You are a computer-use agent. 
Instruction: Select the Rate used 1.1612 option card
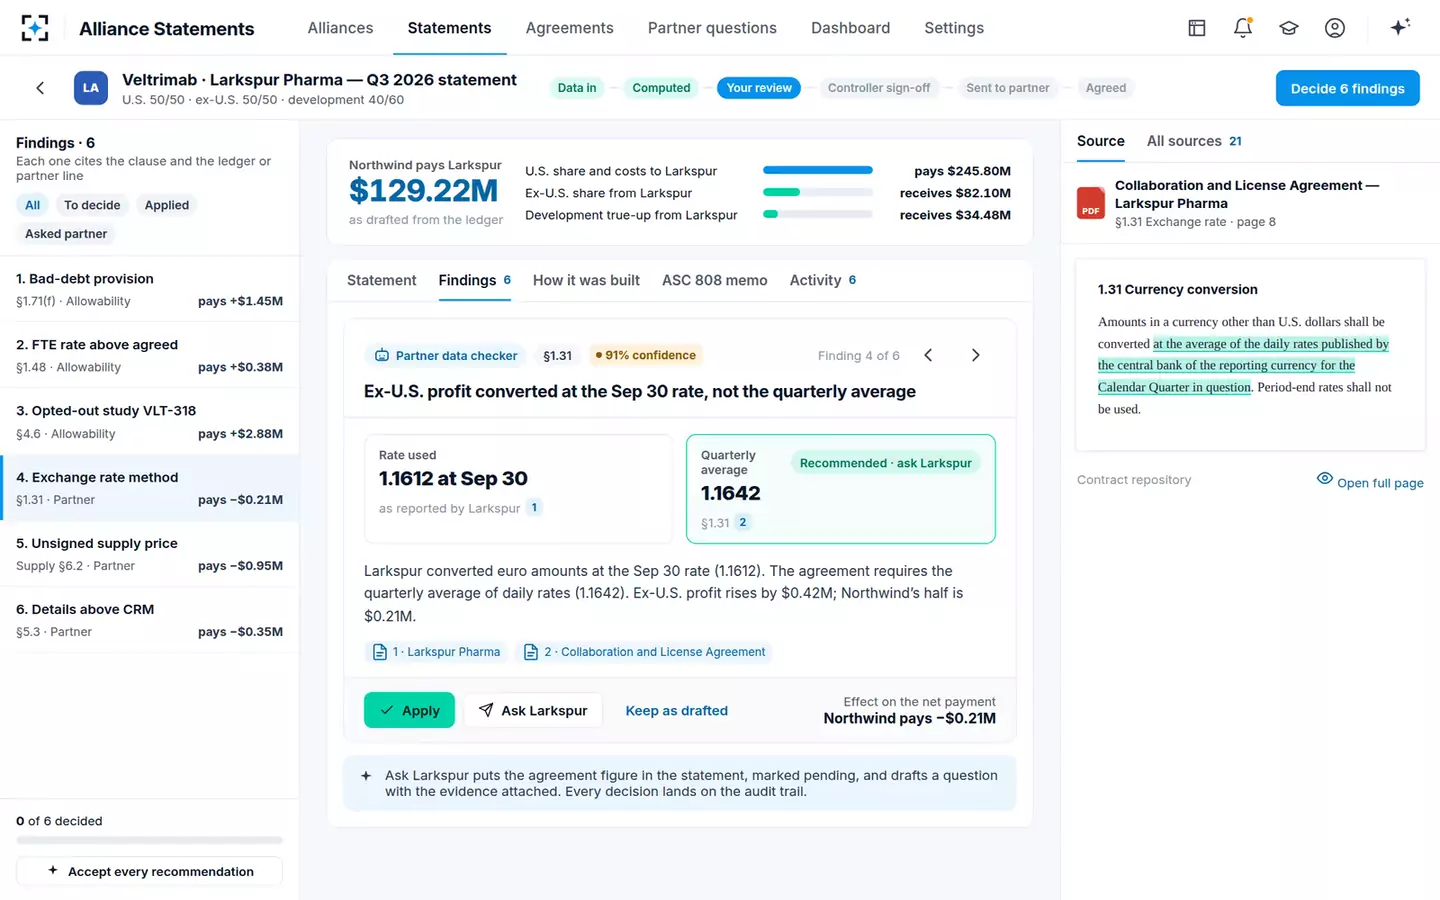click(x=518, y=489)
